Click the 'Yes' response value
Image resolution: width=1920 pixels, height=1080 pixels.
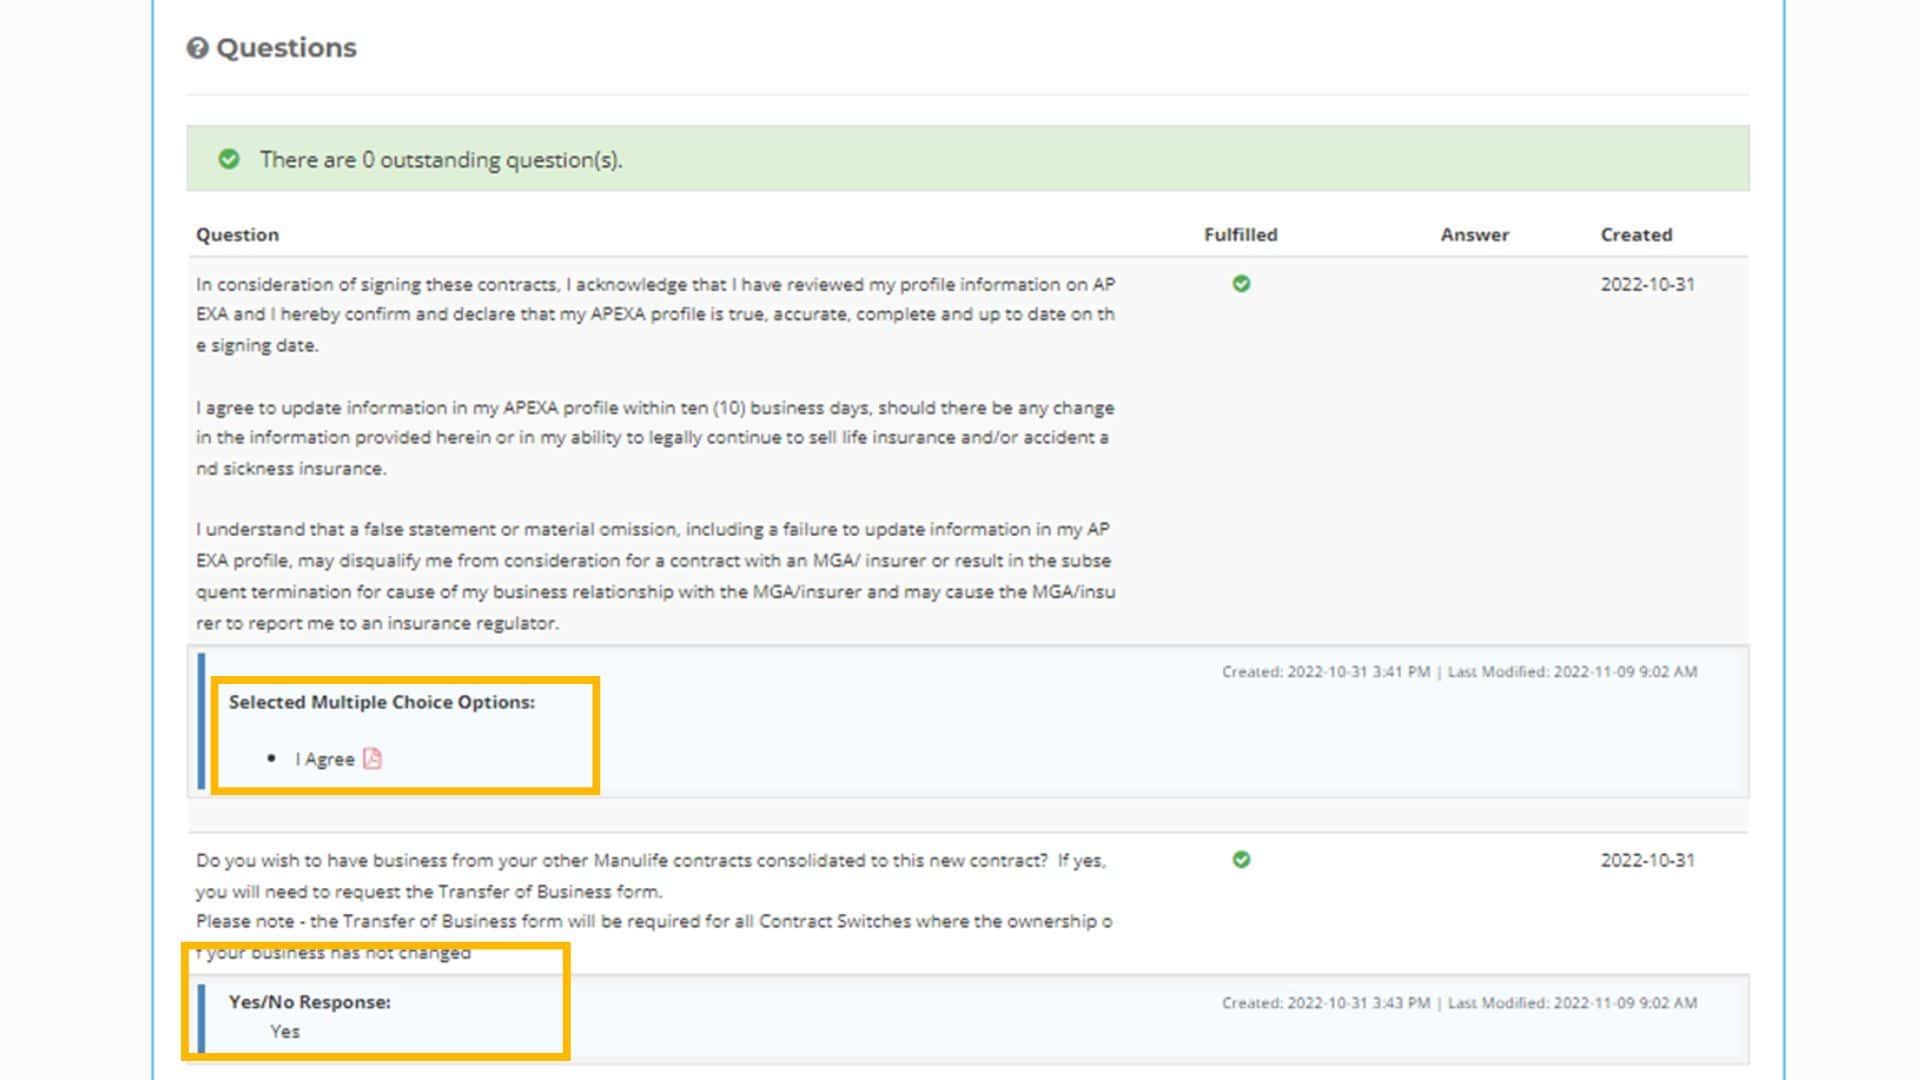pyautogui.click(x=285, y=1031)
